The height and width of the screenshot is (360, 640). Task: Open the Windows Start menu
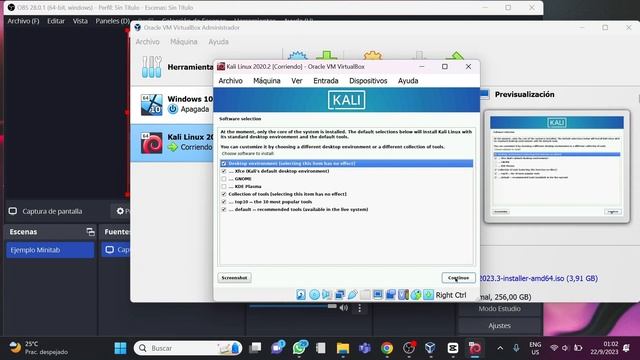coord(120,348)
